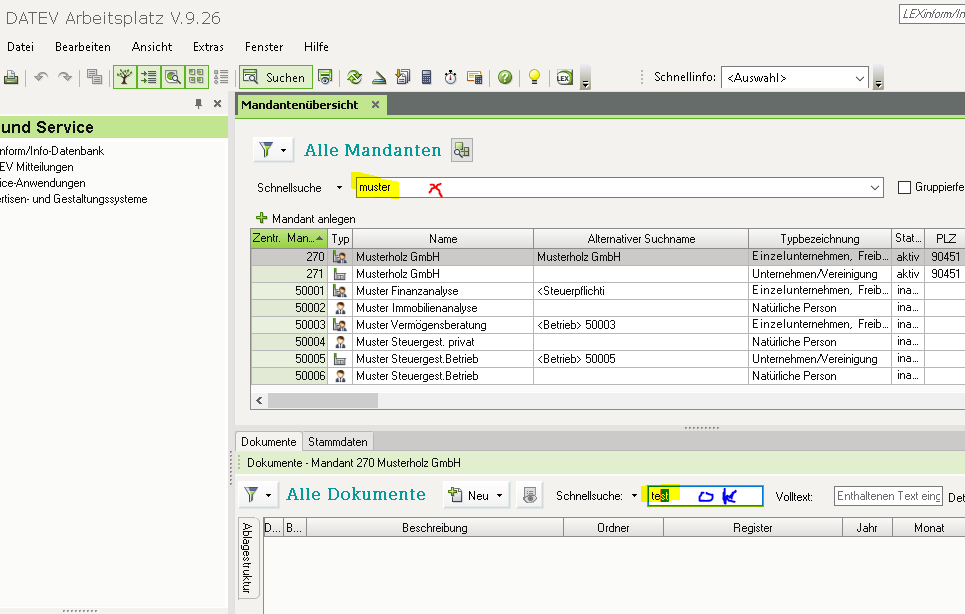Click the Mandanten Schnellsuche input field
965x614 pixels.
[619, 188]
